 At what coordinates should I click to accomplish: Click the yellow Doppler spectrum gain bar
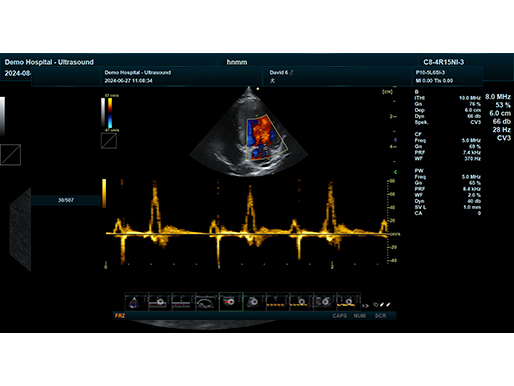pos(104,193)
